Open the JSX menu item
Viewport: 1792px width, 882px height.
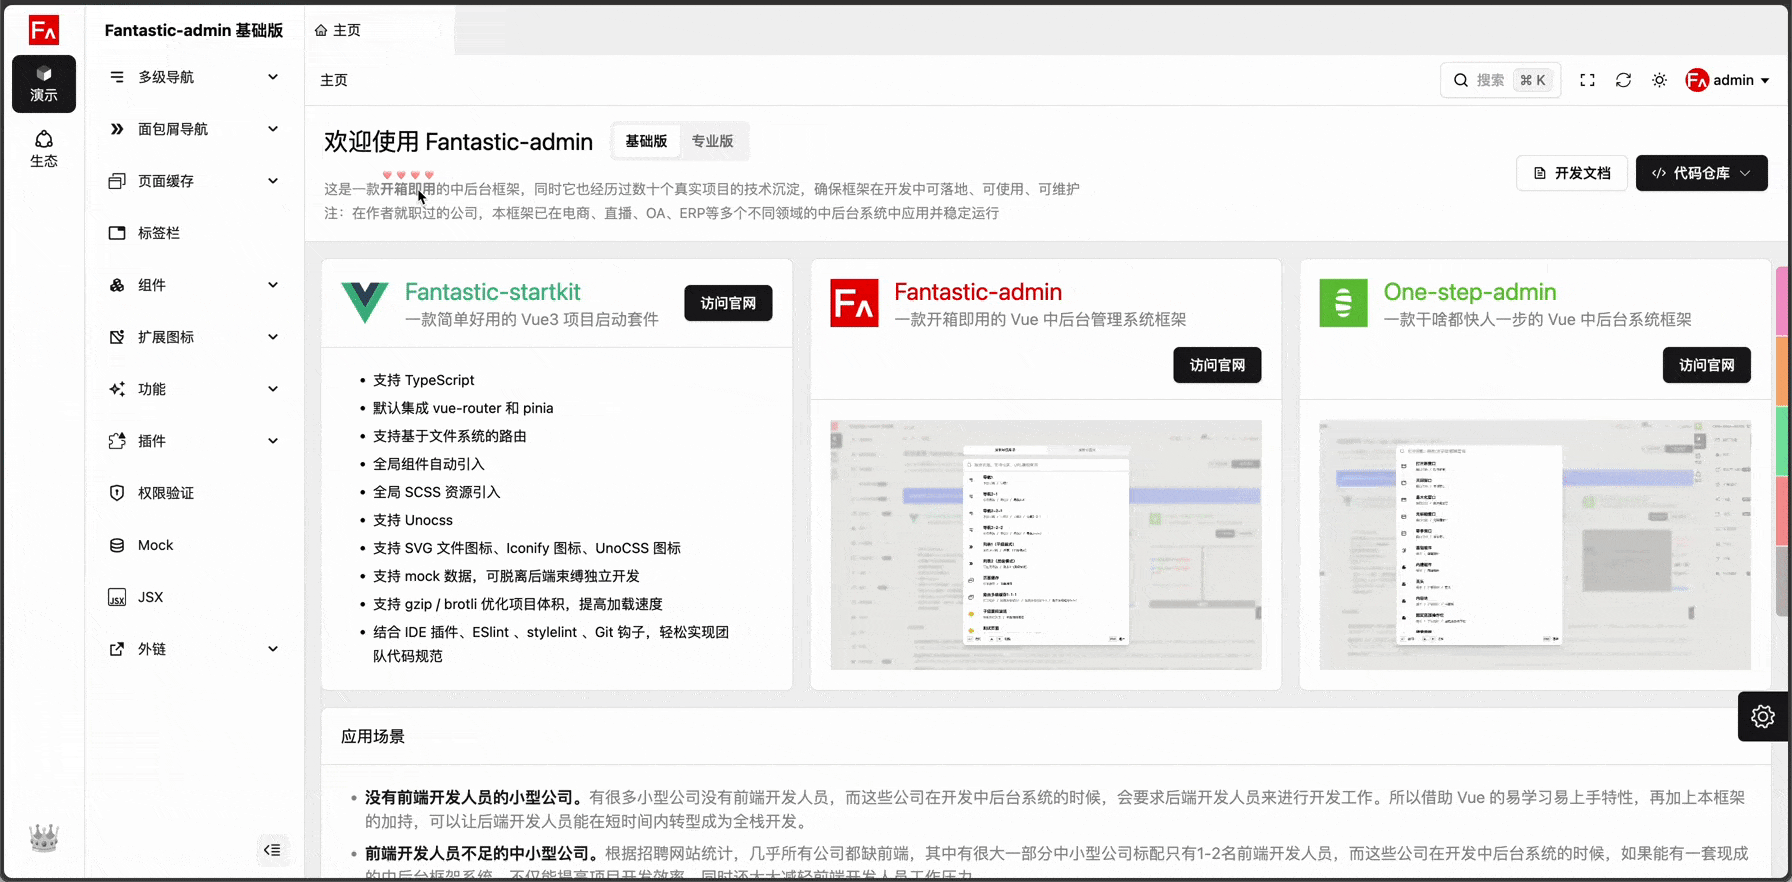point(151,597)
